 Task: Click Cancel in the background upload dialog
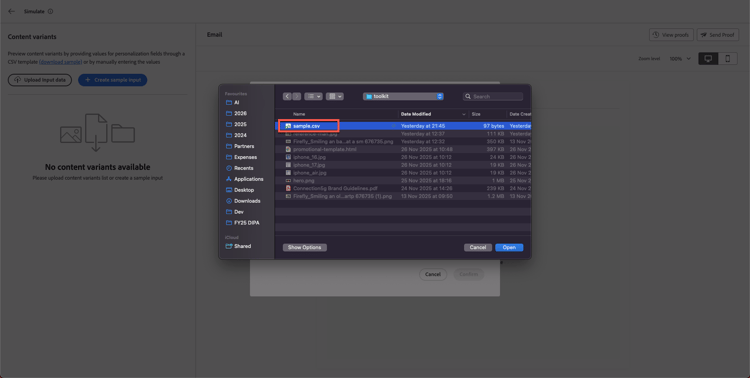click(433, 274)
